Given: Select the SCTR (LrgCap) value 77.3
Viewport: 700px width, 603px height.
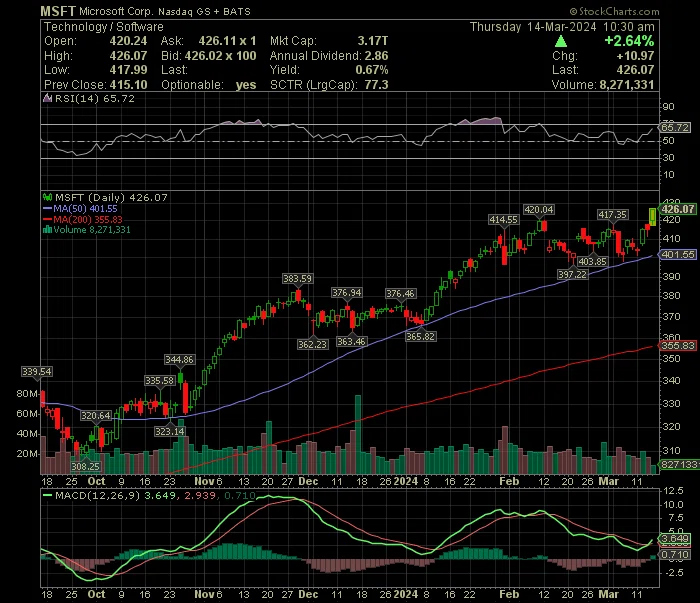Looking at the screenshot, I should (x=376, y=85).
